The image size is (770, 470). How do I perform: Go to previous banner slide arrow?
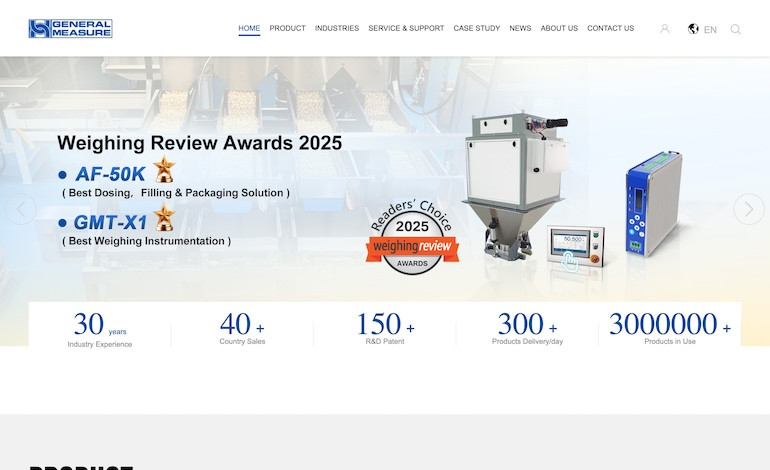pyautogui.click(x=21, y=209)
